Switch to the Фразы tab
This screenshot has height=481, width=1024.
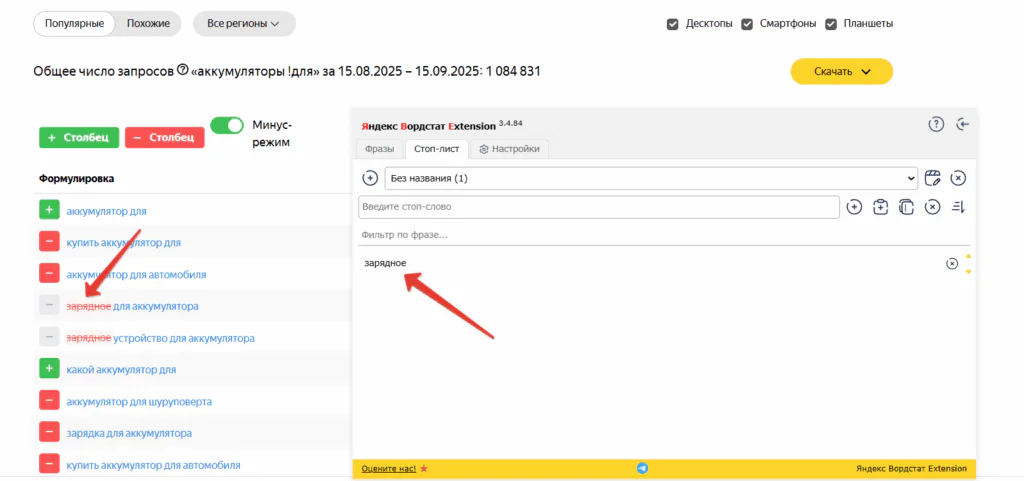click(x=379, y=149)
